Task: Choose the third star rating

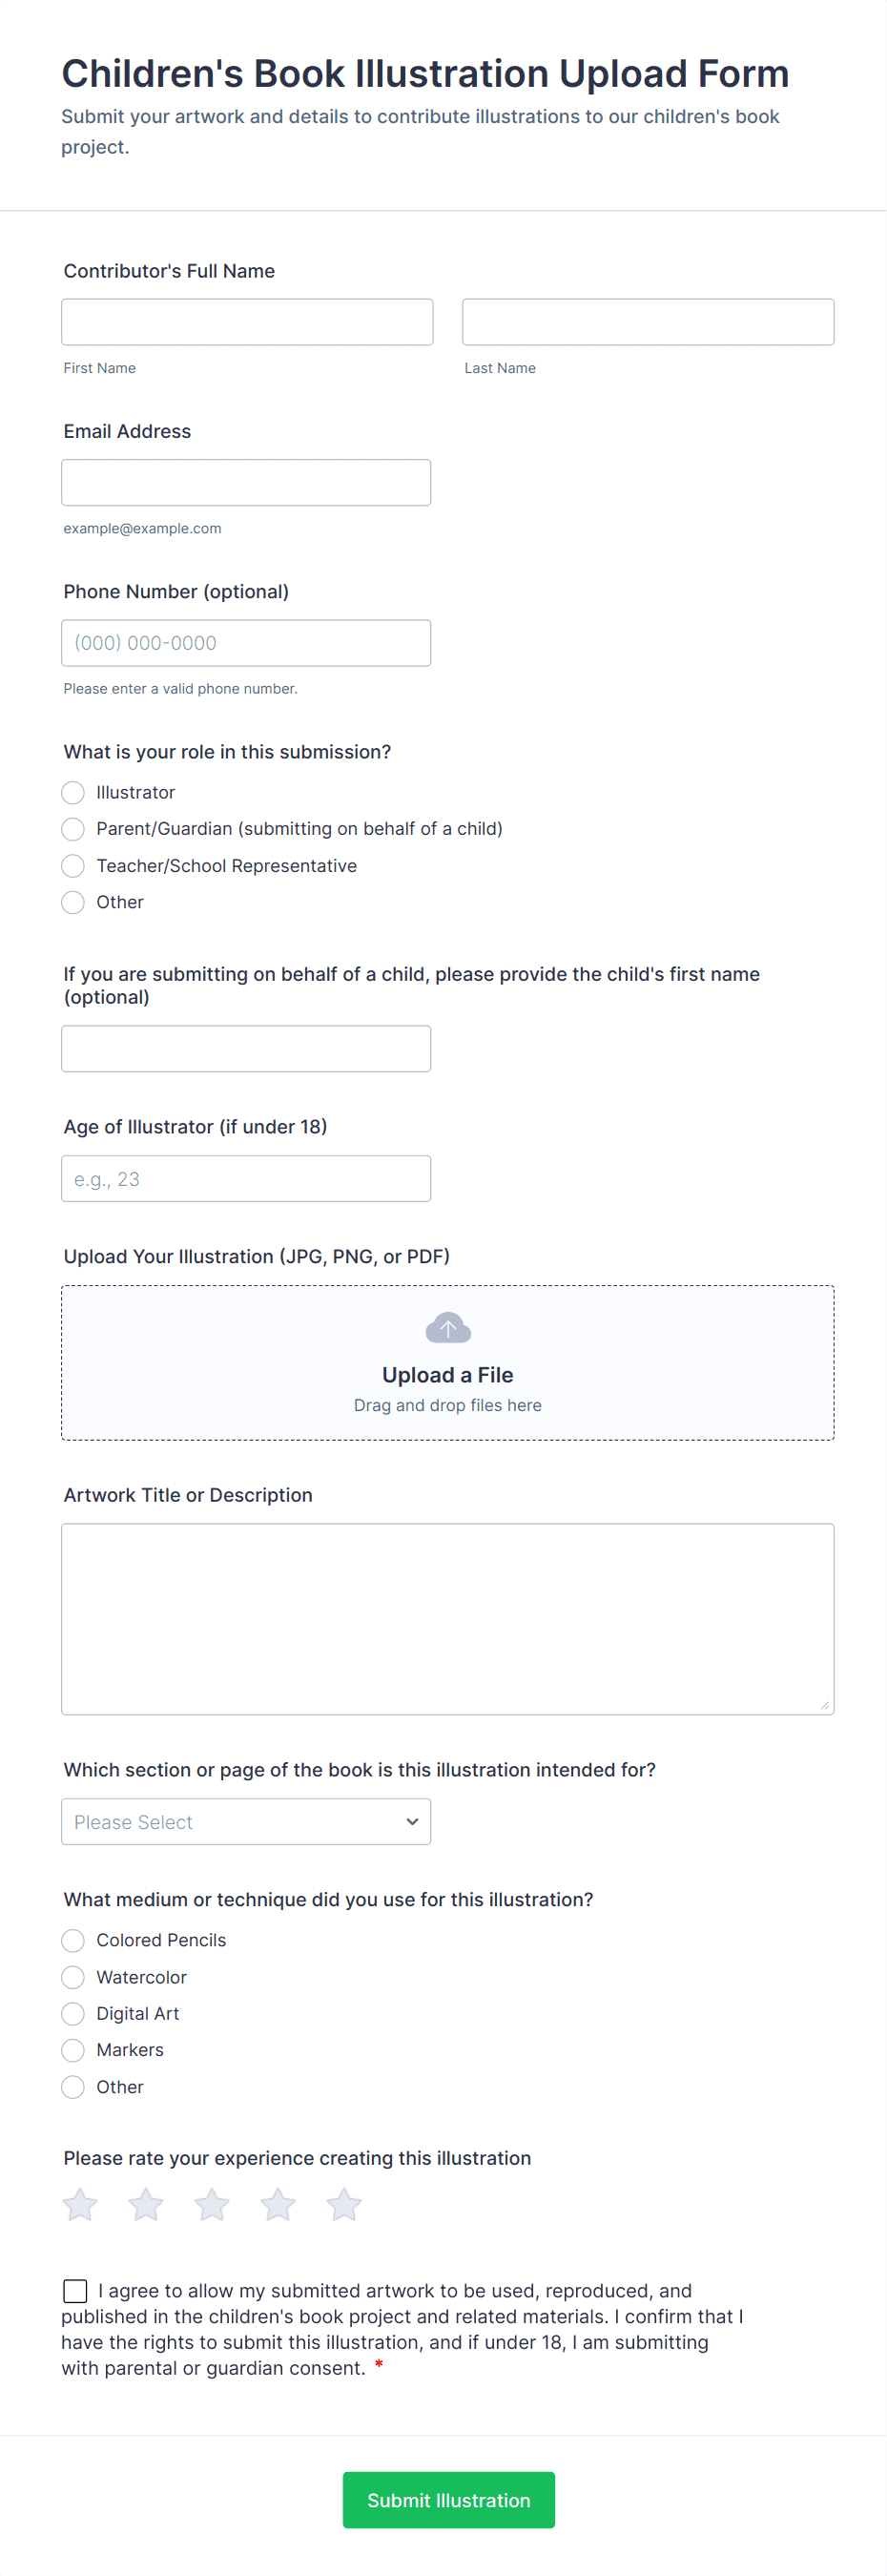Action: coord(212,2204)
